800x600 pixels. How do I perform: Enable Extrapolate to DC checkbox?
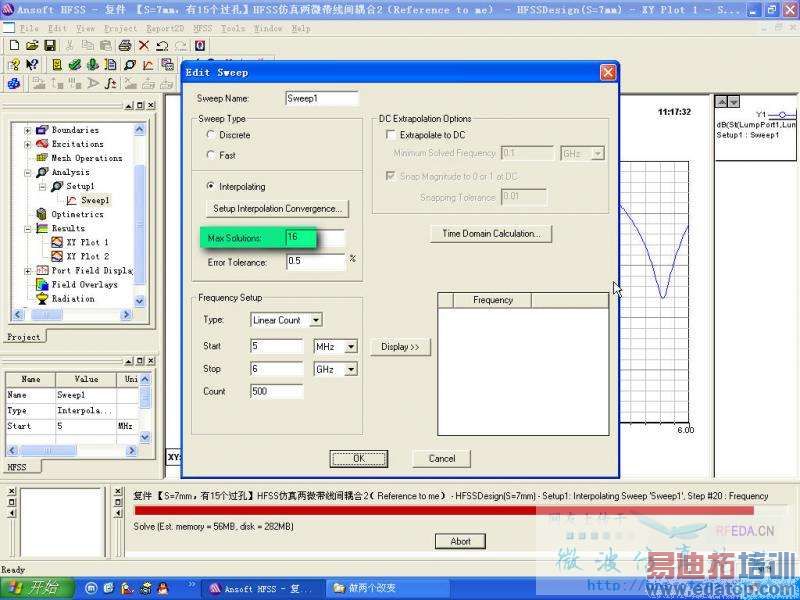[x=391, y=135]
